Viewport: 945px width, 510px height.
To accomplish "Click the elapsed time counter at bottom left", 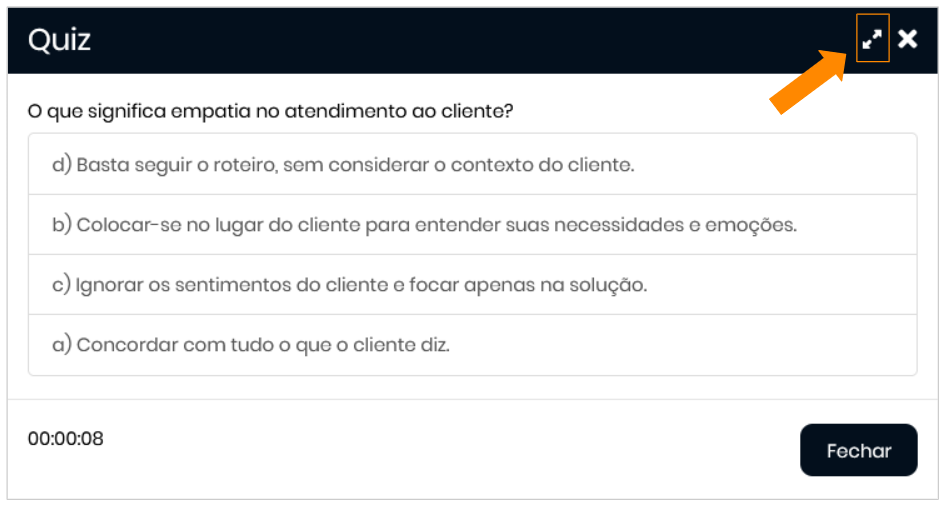I will click(66, 438).
